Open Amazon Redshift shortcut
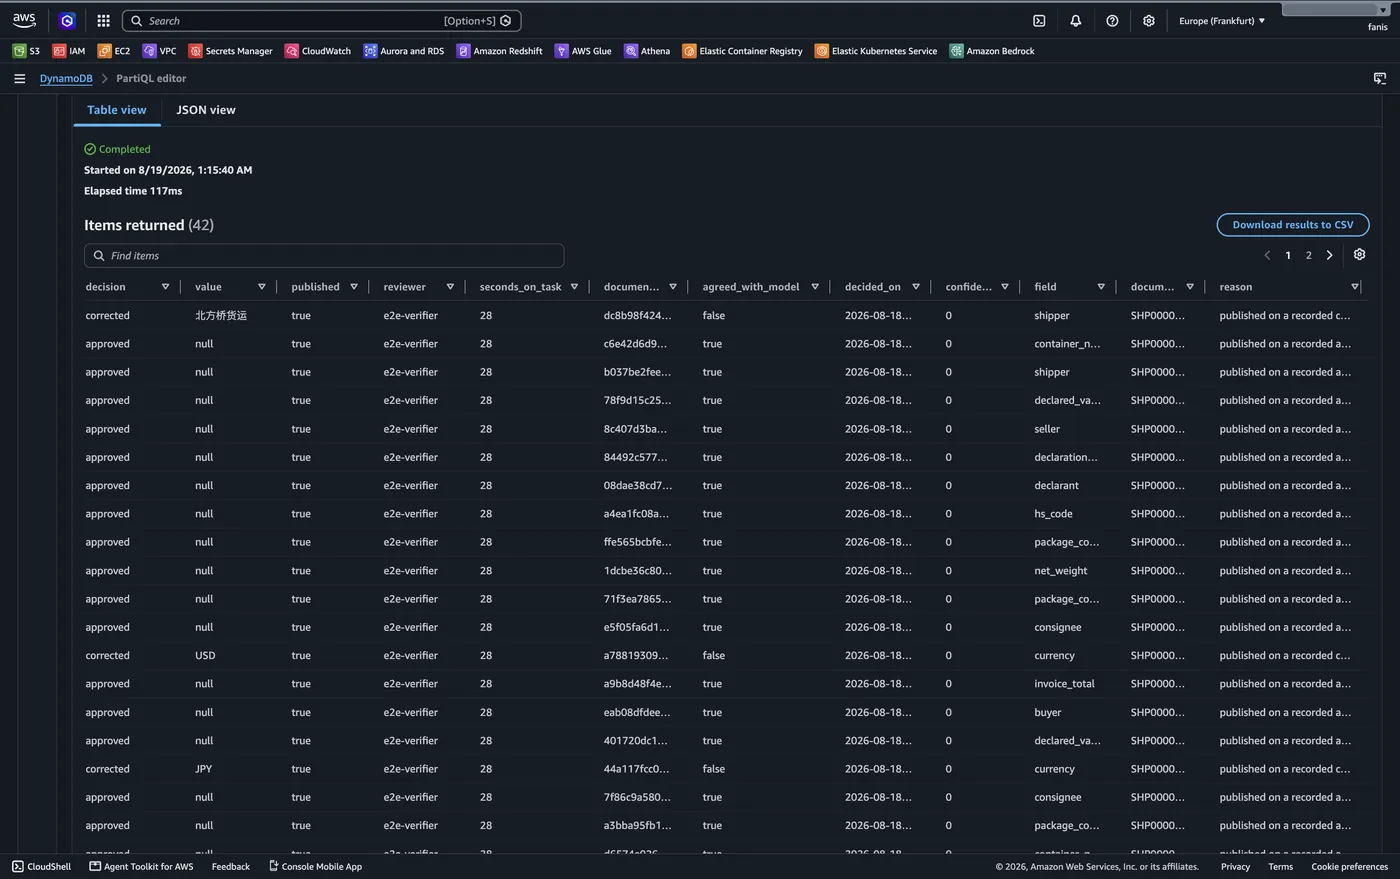Viewport: 1400px width, 879px height. pyautogui.click(x=500, y=51)
